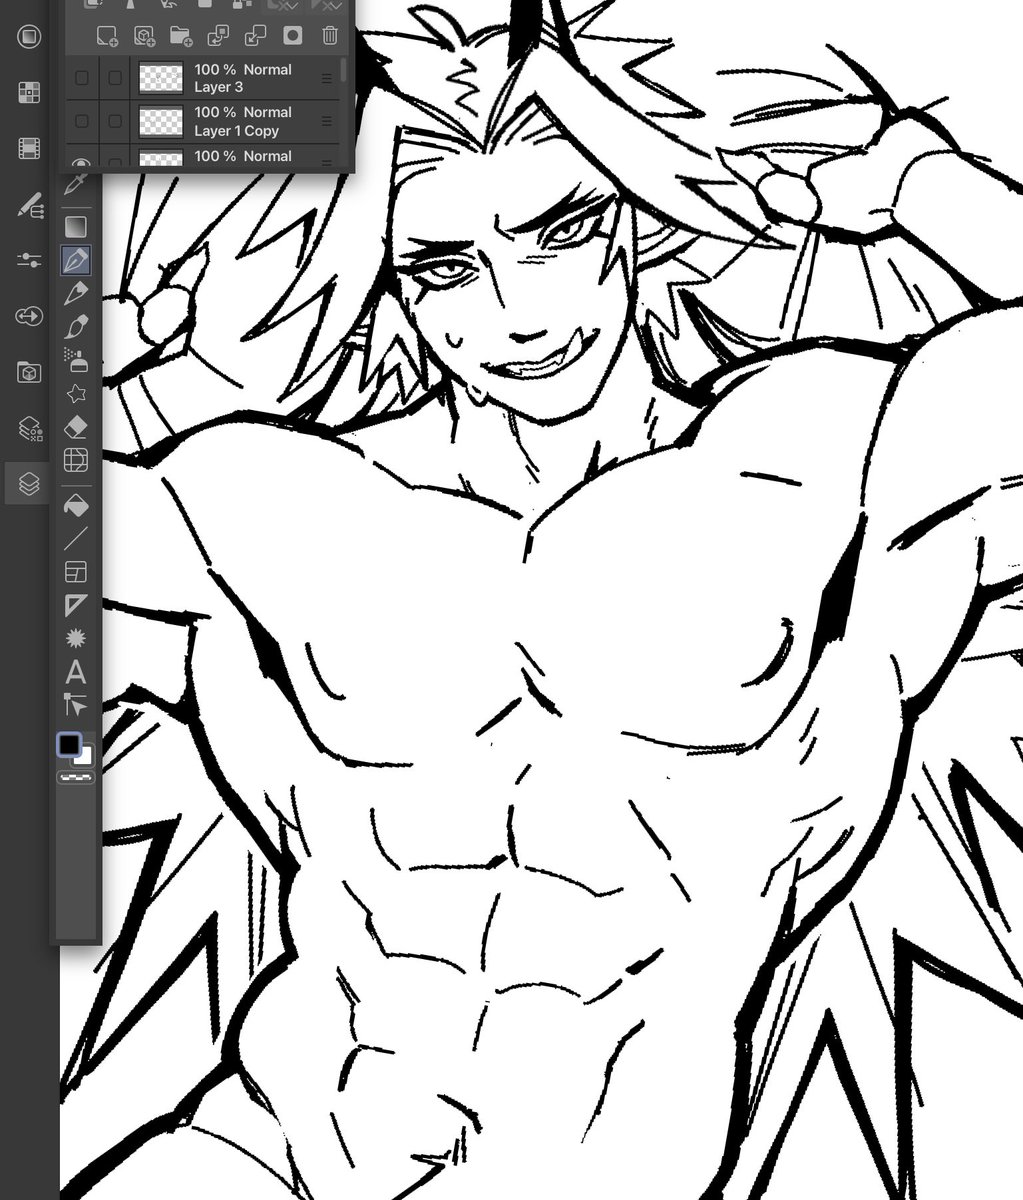
Task: Select the star-shaped Decoration tool
Action: click(x=76, y=393)
